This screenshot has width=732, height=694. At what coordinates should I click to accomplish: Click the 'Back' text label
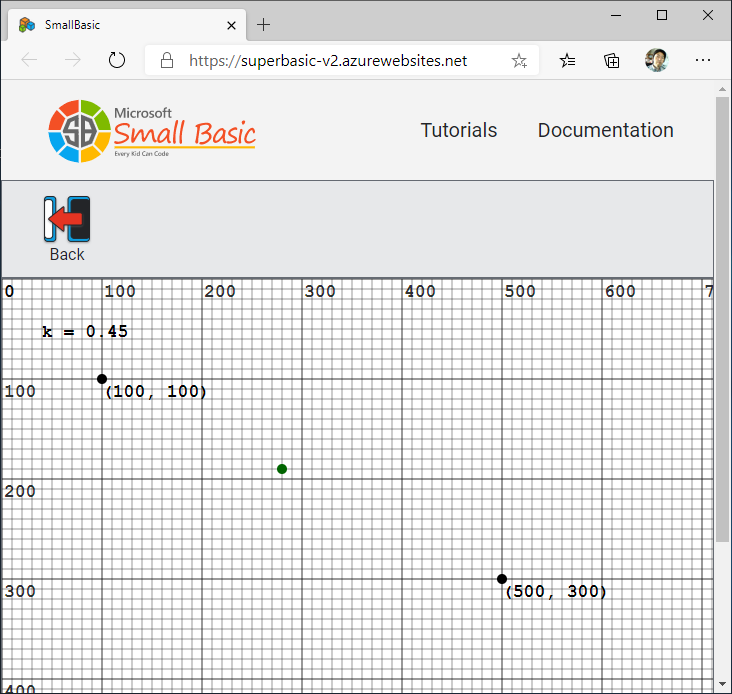click(x=67, y=255)
